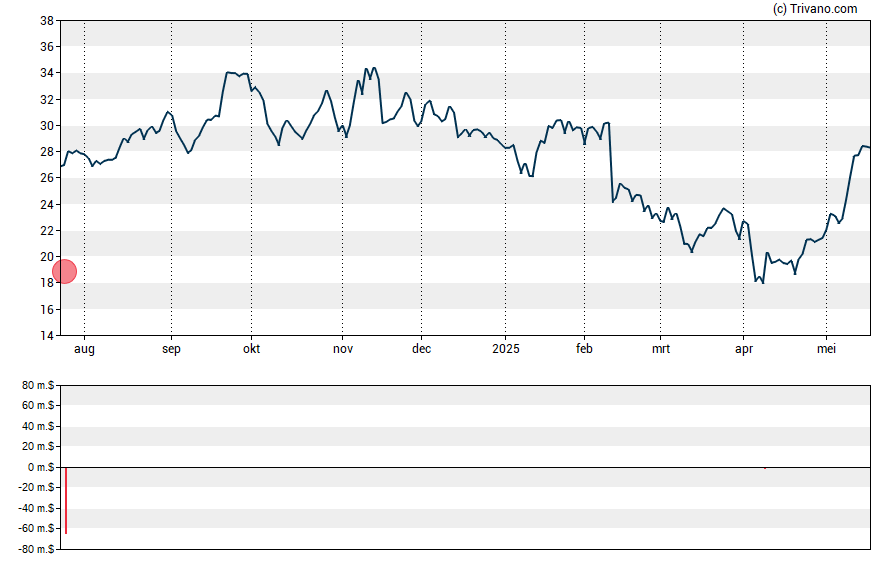Click the "60 m.$" volume axis label
The image size is (888, 565).
click(38, 405)
